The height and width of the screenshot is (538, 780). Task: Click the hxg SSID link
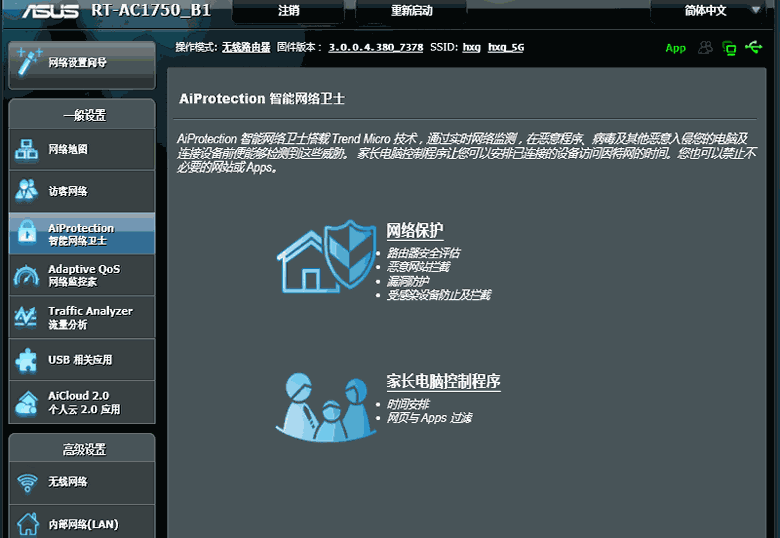pyautogui.click(x=472, y=47)
